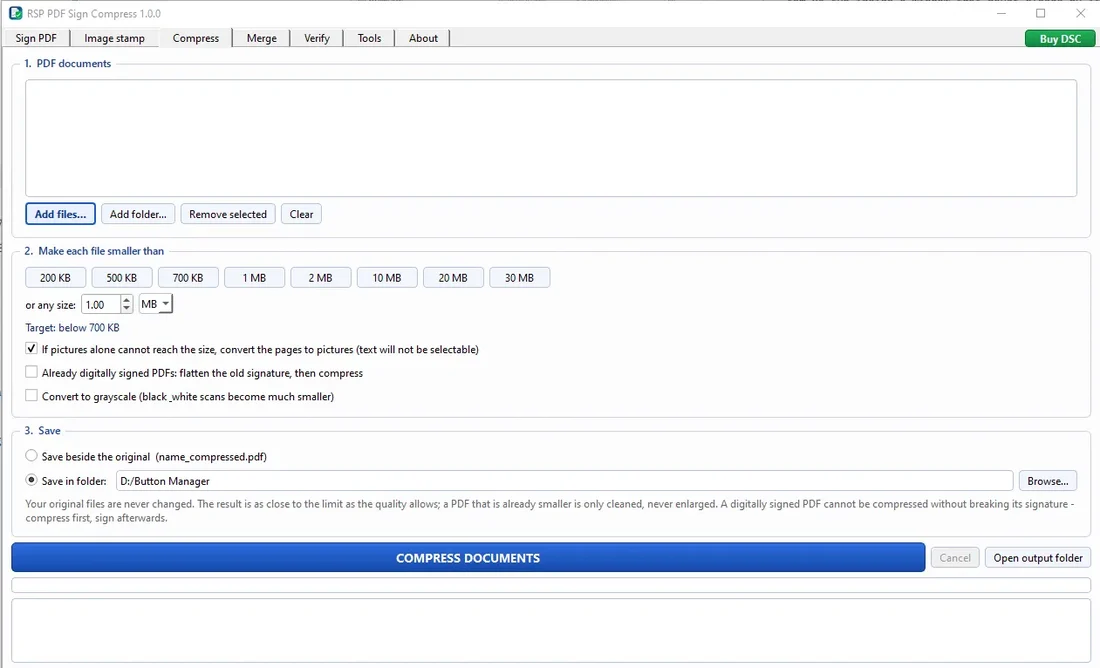This screenshot has height=668, width=1100.
Task: Click Add folder... button
Action: 138,214
